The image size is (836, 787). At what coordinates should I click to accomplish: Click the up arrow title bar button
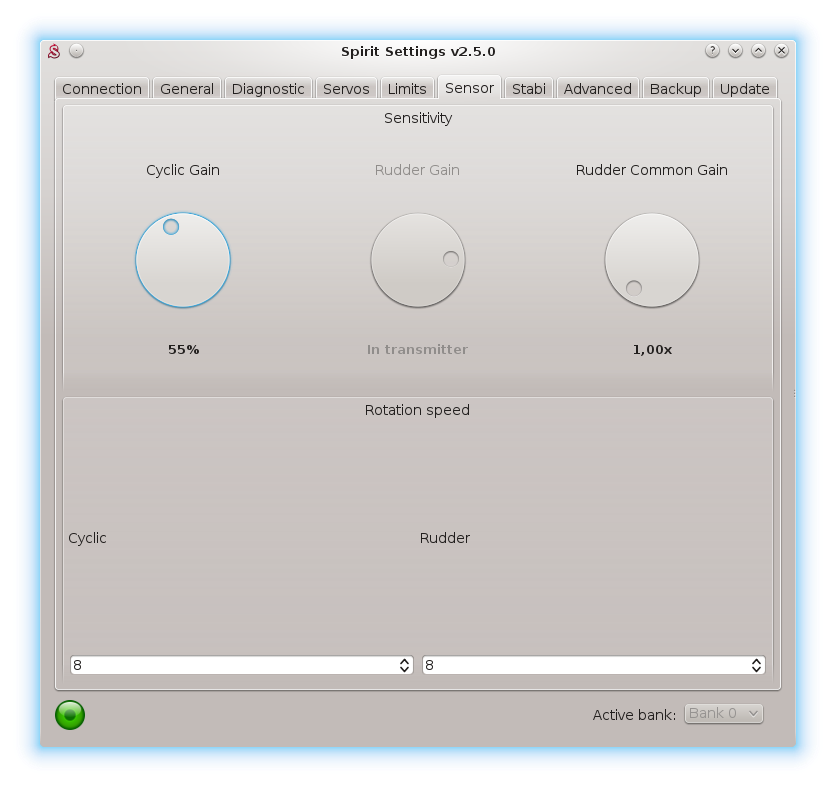pos(758,51)
